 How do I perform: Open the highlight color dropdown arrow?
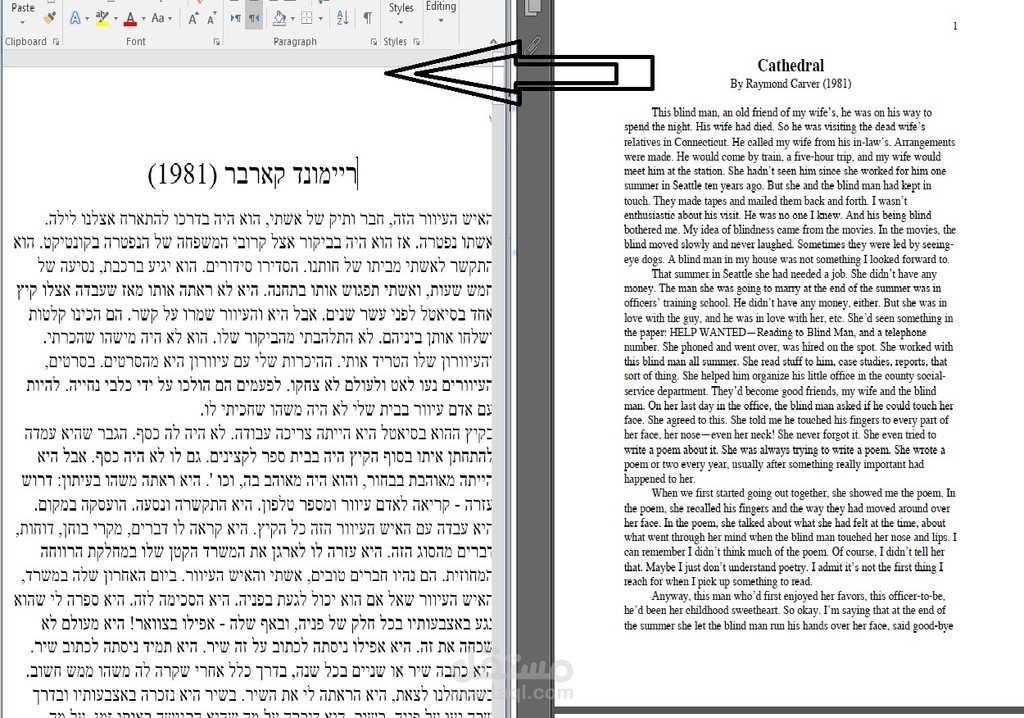[x=116, y=19]
